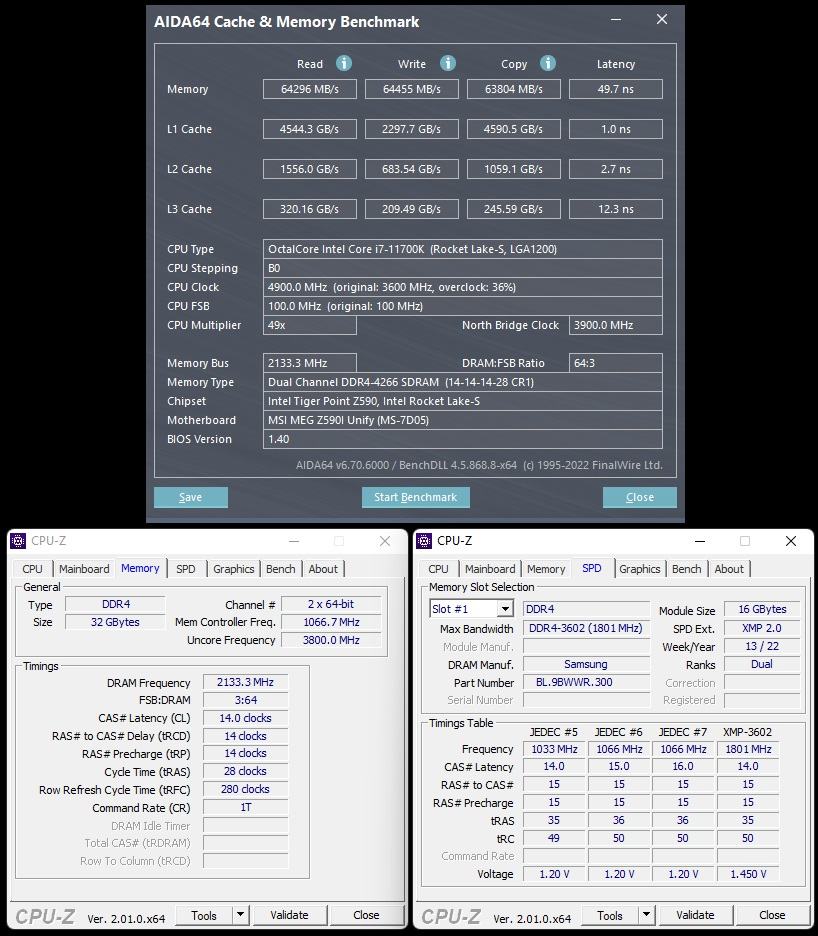Open Memory tab in right CPU-Z window

pyautogui.click(x=546, y=569)
